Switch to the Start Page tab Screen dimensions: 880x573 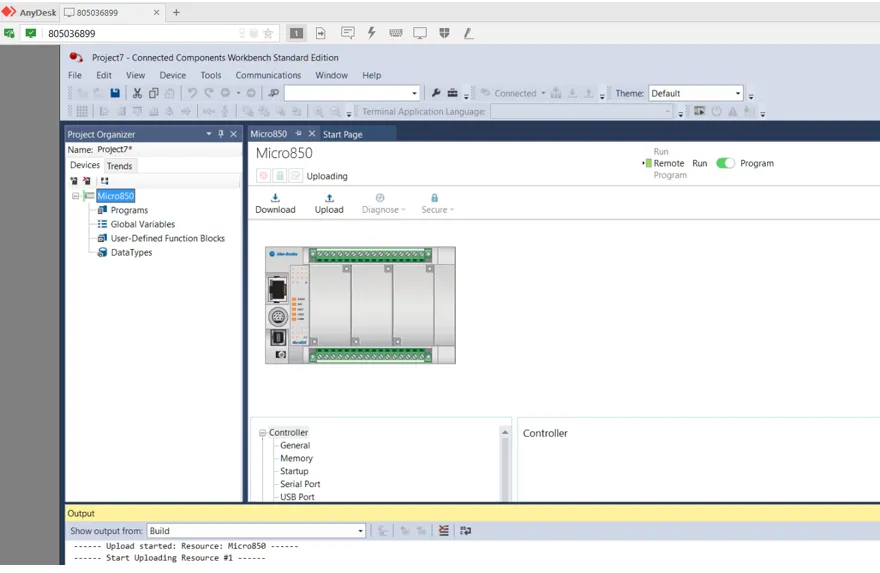[x=342, y=134]
